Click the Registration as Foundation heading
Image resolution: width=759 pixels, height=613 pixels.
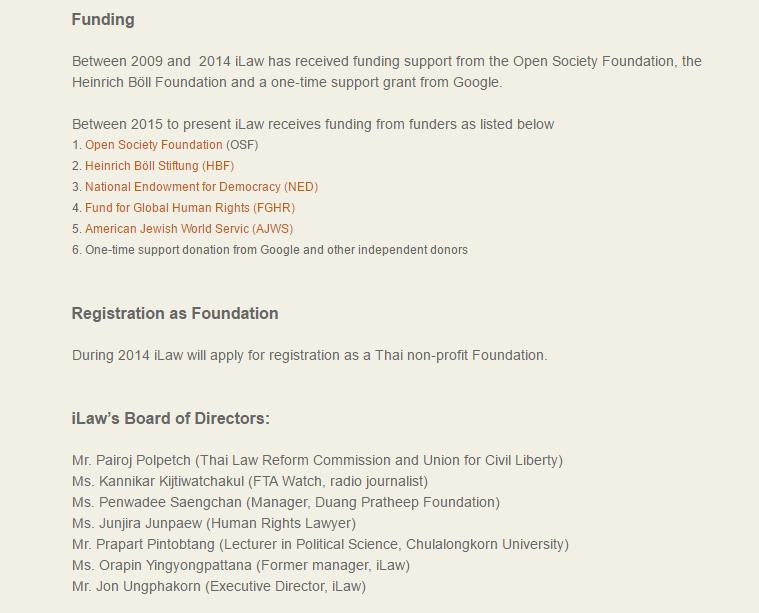tap(175, 313)
